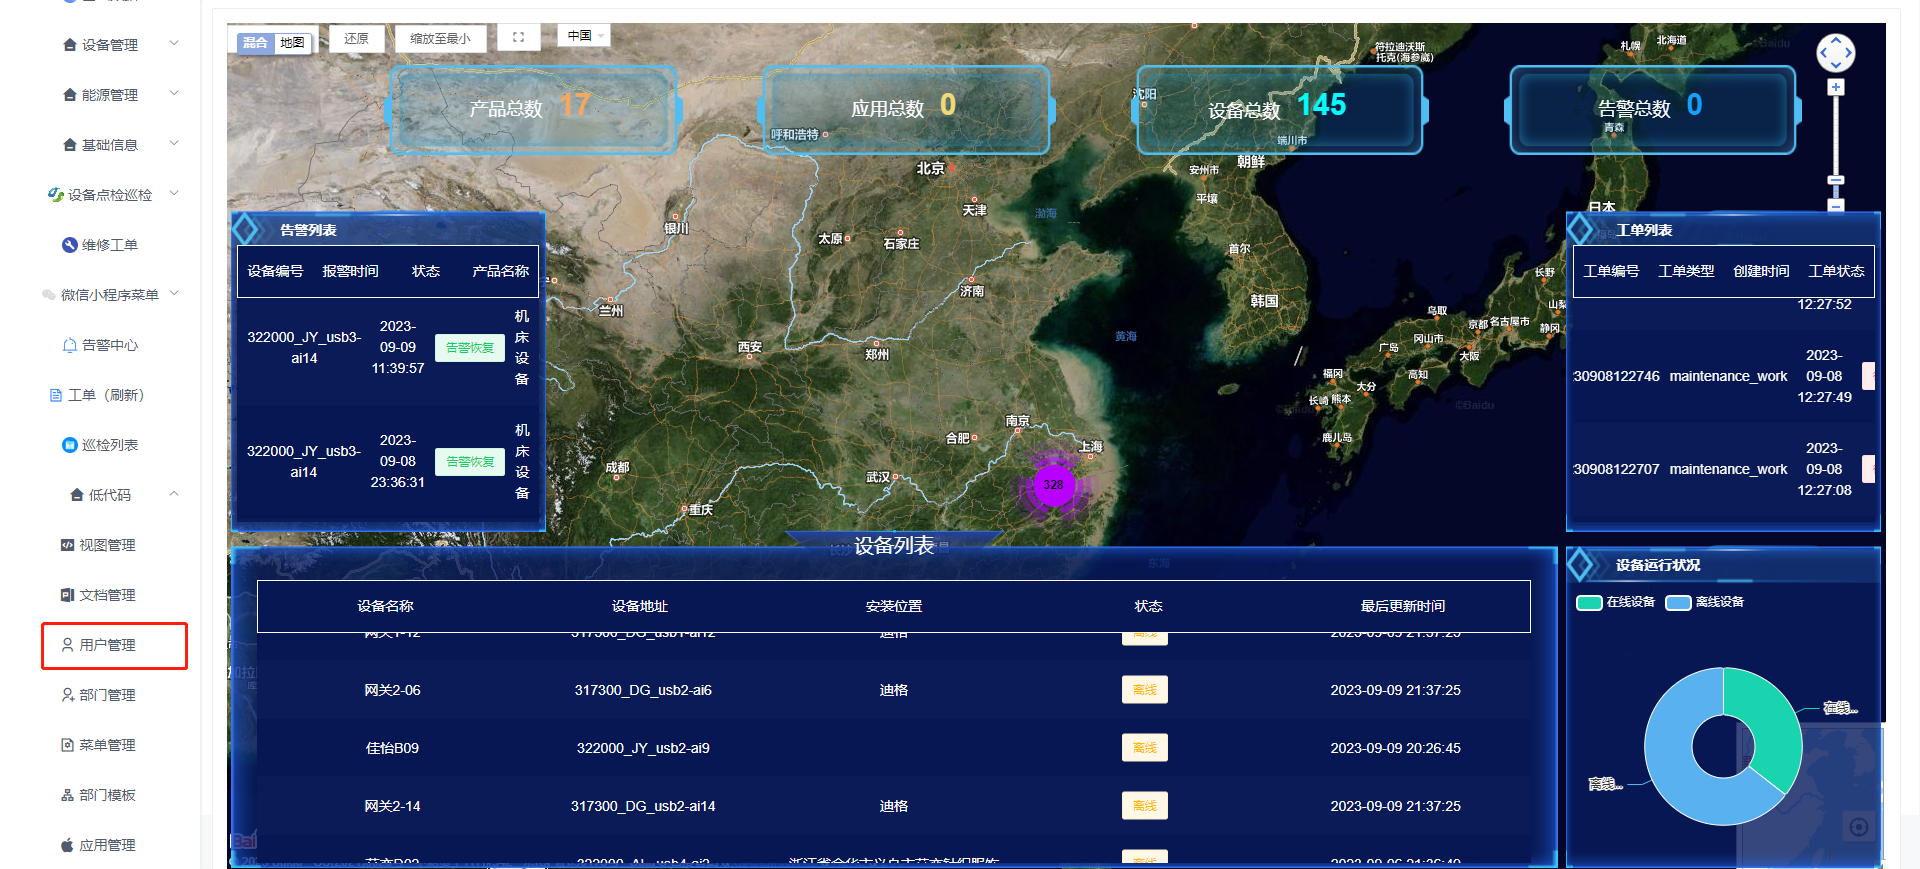
Task: Click the 基础信息 menu icon
Action: (x=70, y=145)
